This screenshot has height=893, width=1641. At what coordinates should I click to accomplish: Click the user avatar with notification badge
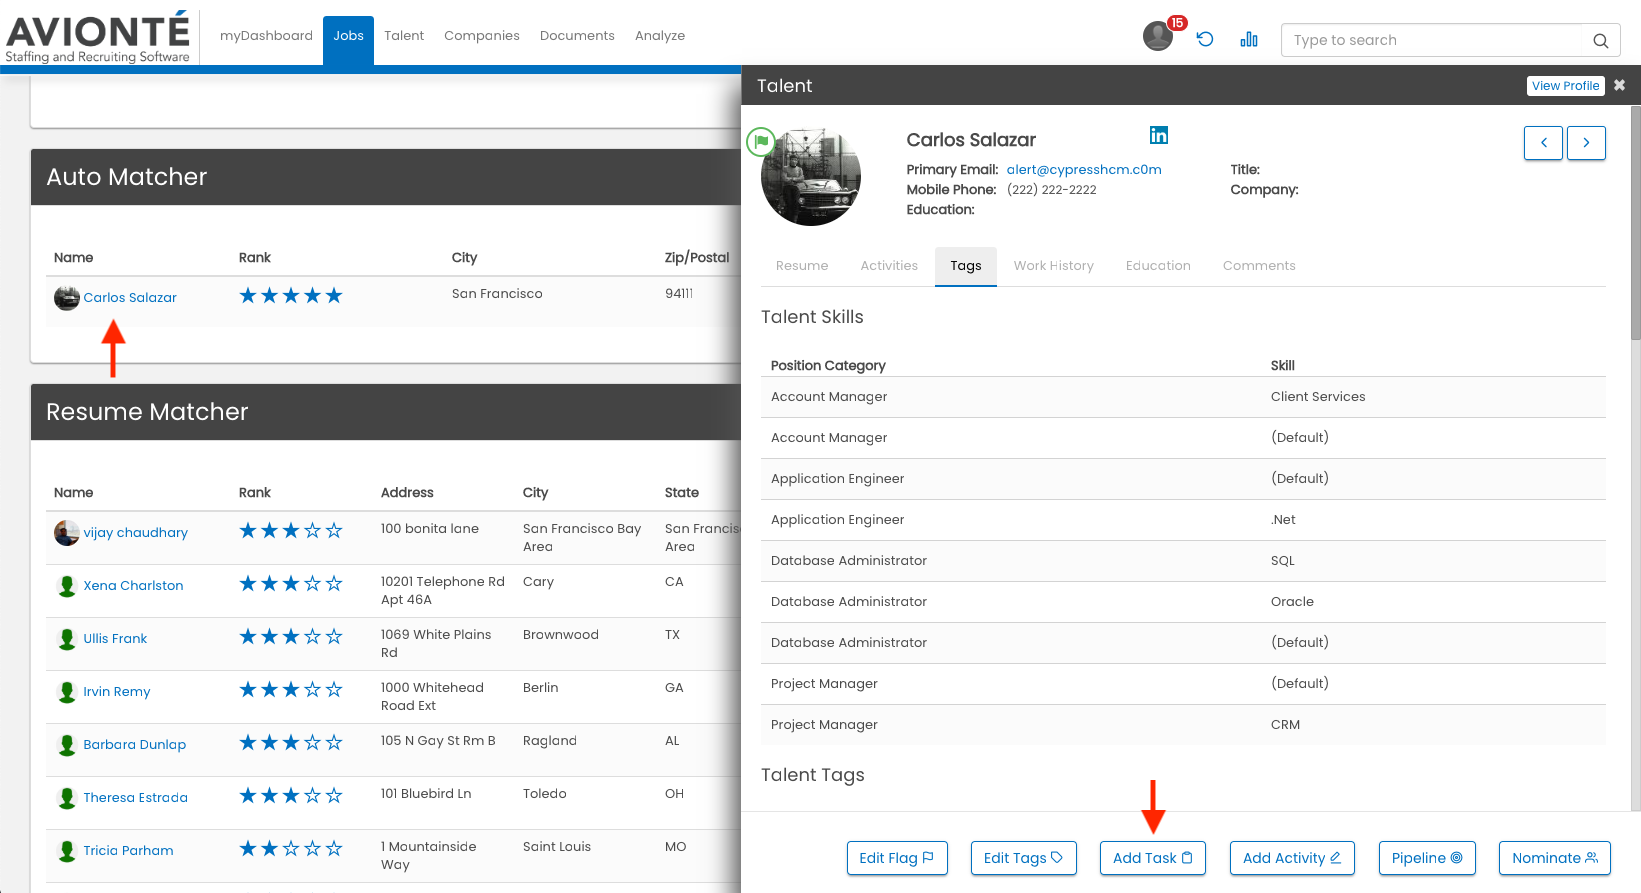pyautogui.click(x=1158, y=36)
